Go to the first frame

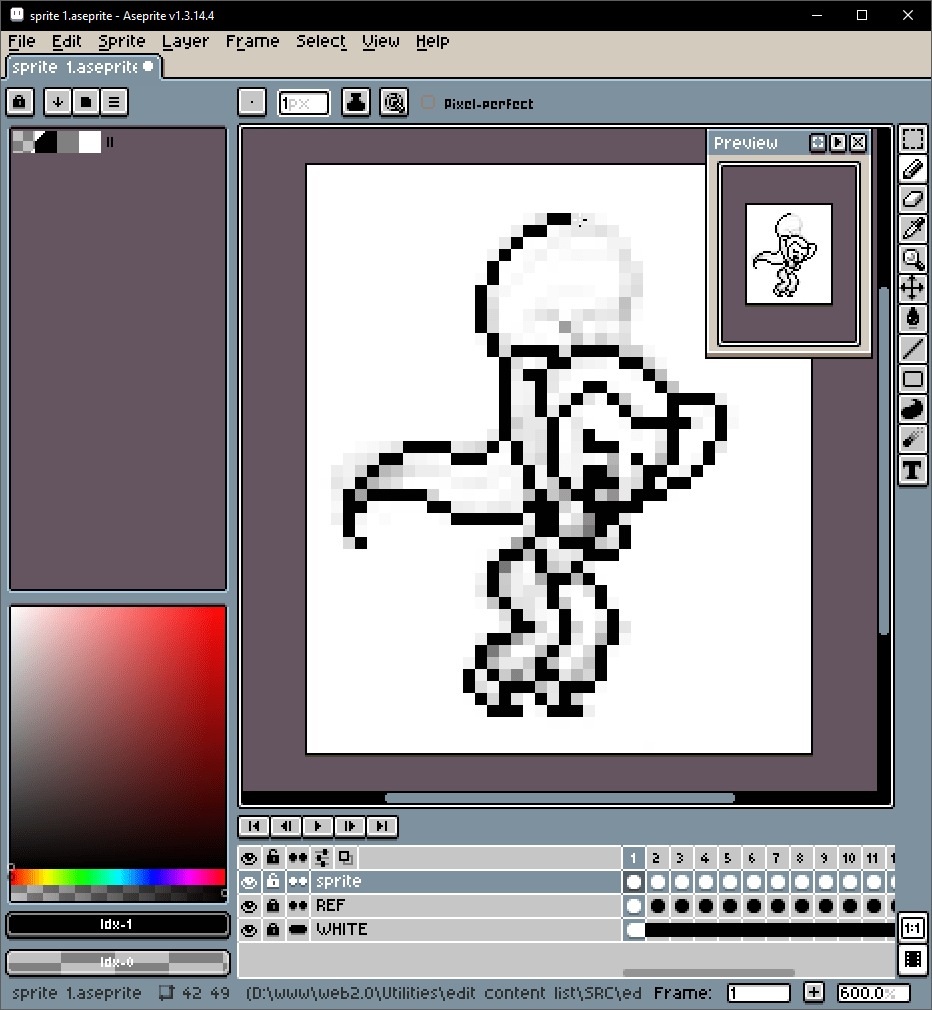coord(254,826)
